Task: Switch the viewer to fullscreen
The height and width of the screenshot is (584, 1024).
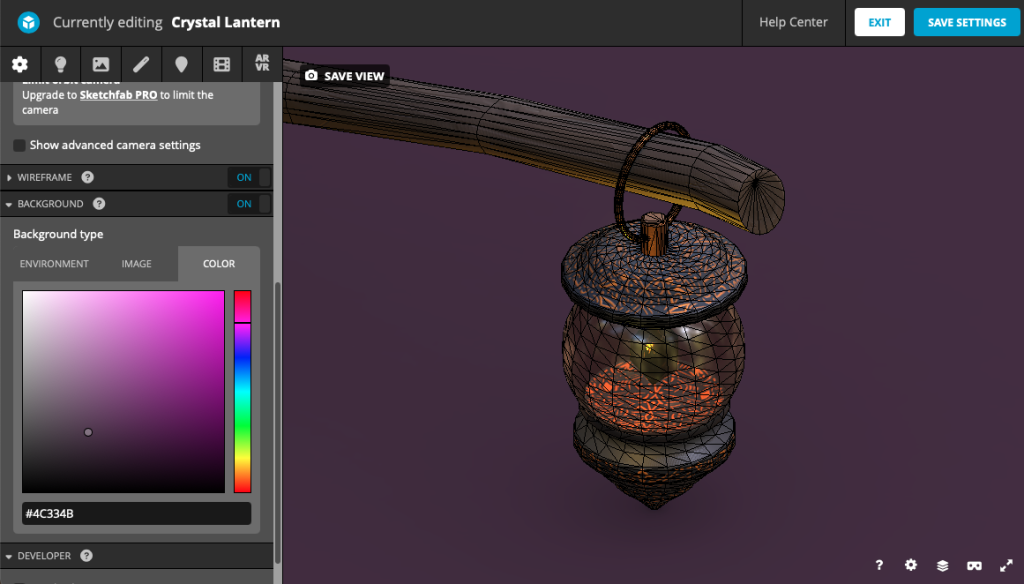Action: point(1006,565)
